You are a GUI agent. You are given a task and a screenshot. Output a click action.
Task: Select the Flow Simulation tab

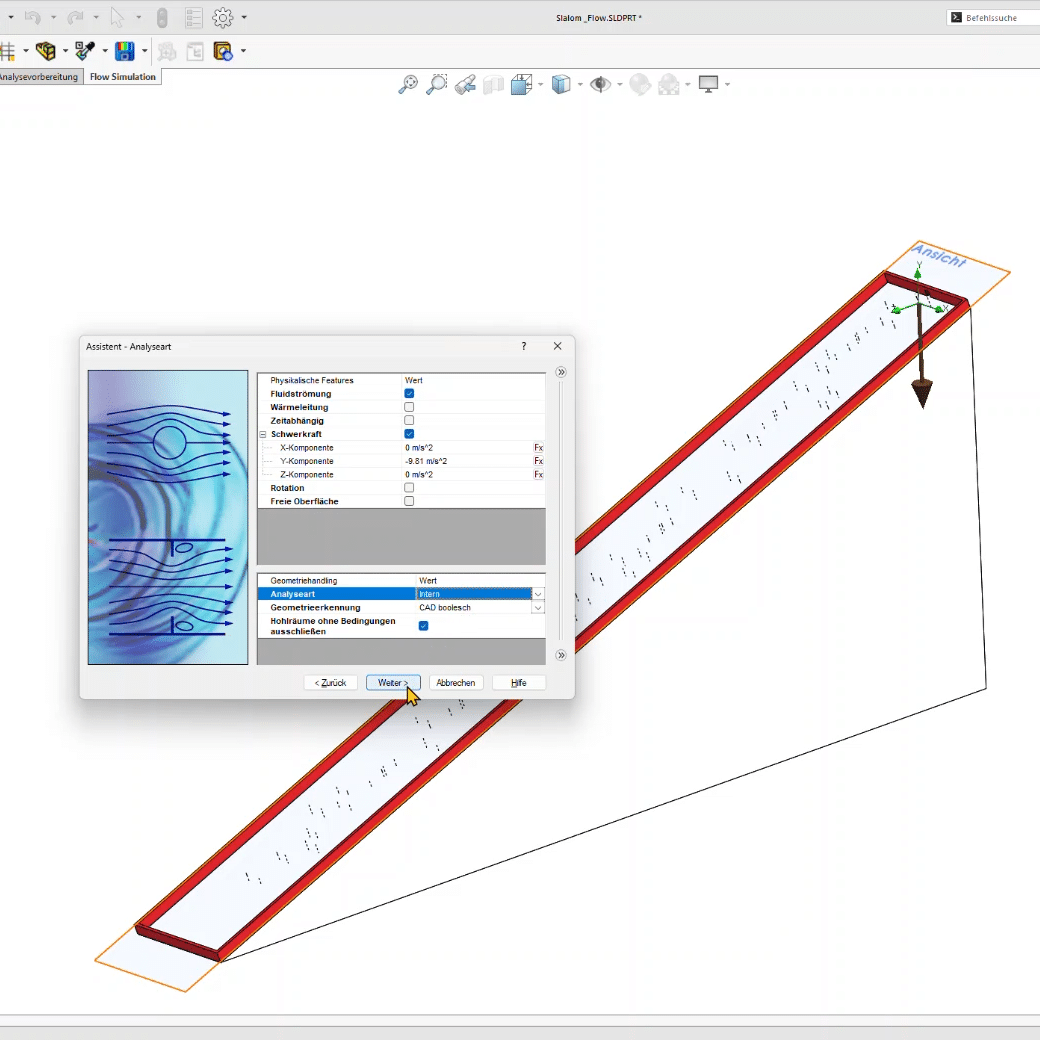[123, 77]
